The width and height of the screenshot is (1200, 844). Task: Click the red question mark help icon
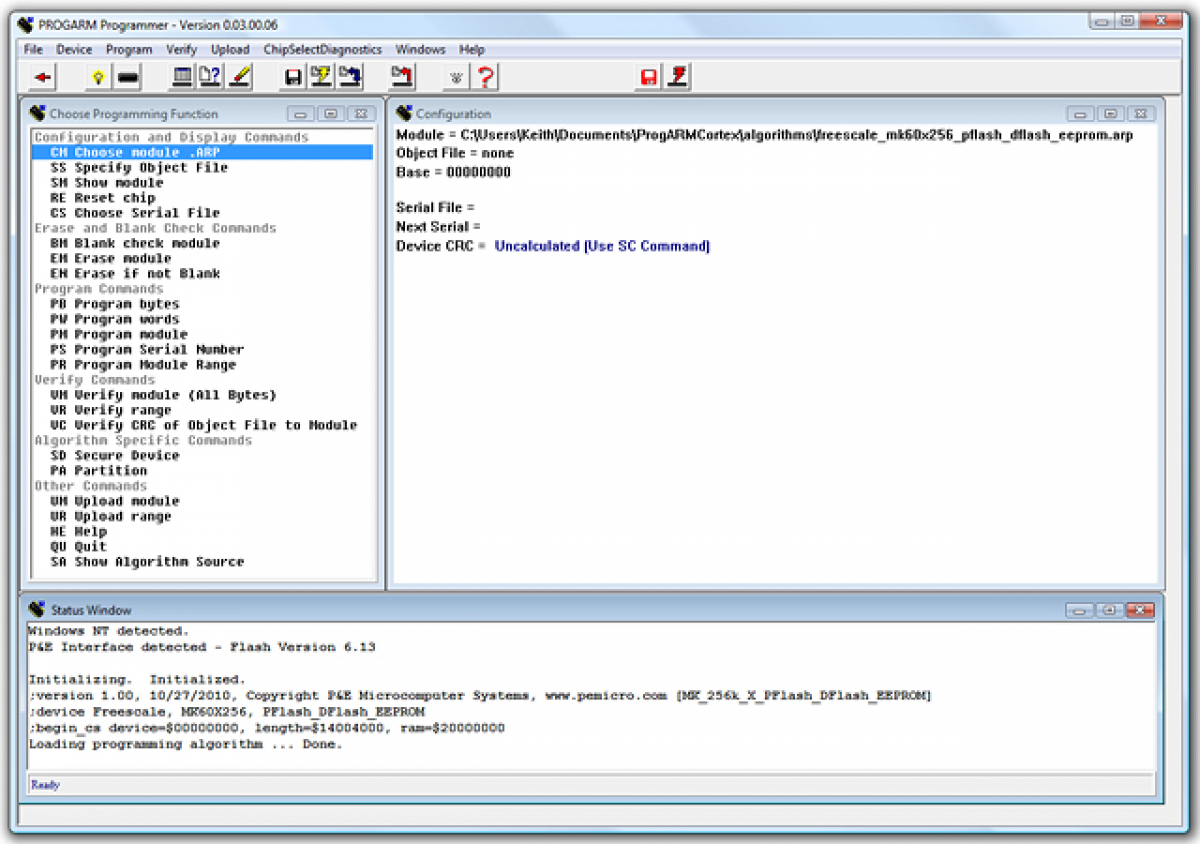pos(485,77)
